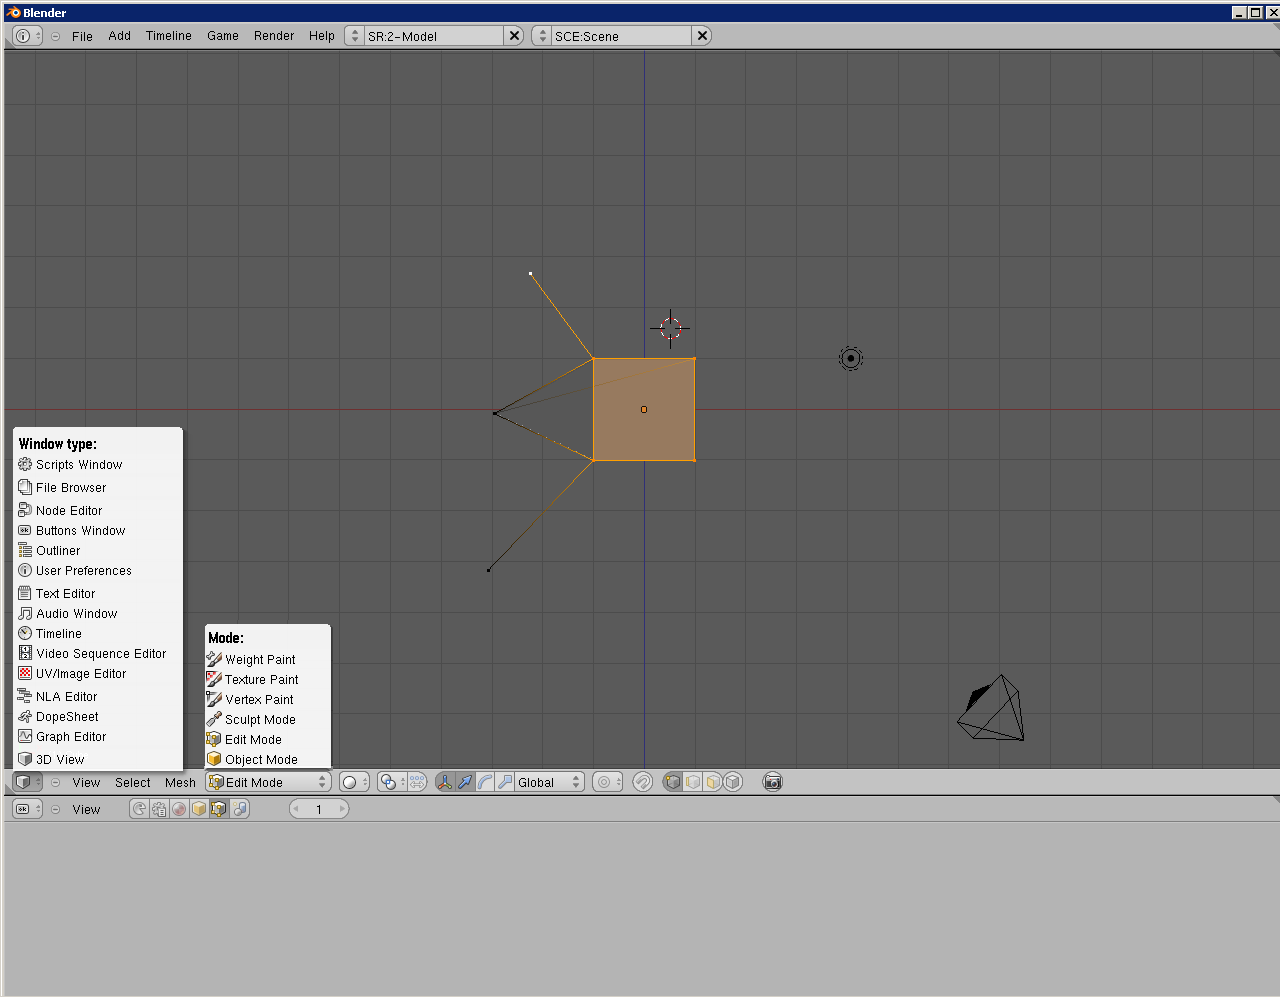This screenshot has width=1280, height=997.
Task: Switch to face select mode
Action: click(x=713, y=782)
